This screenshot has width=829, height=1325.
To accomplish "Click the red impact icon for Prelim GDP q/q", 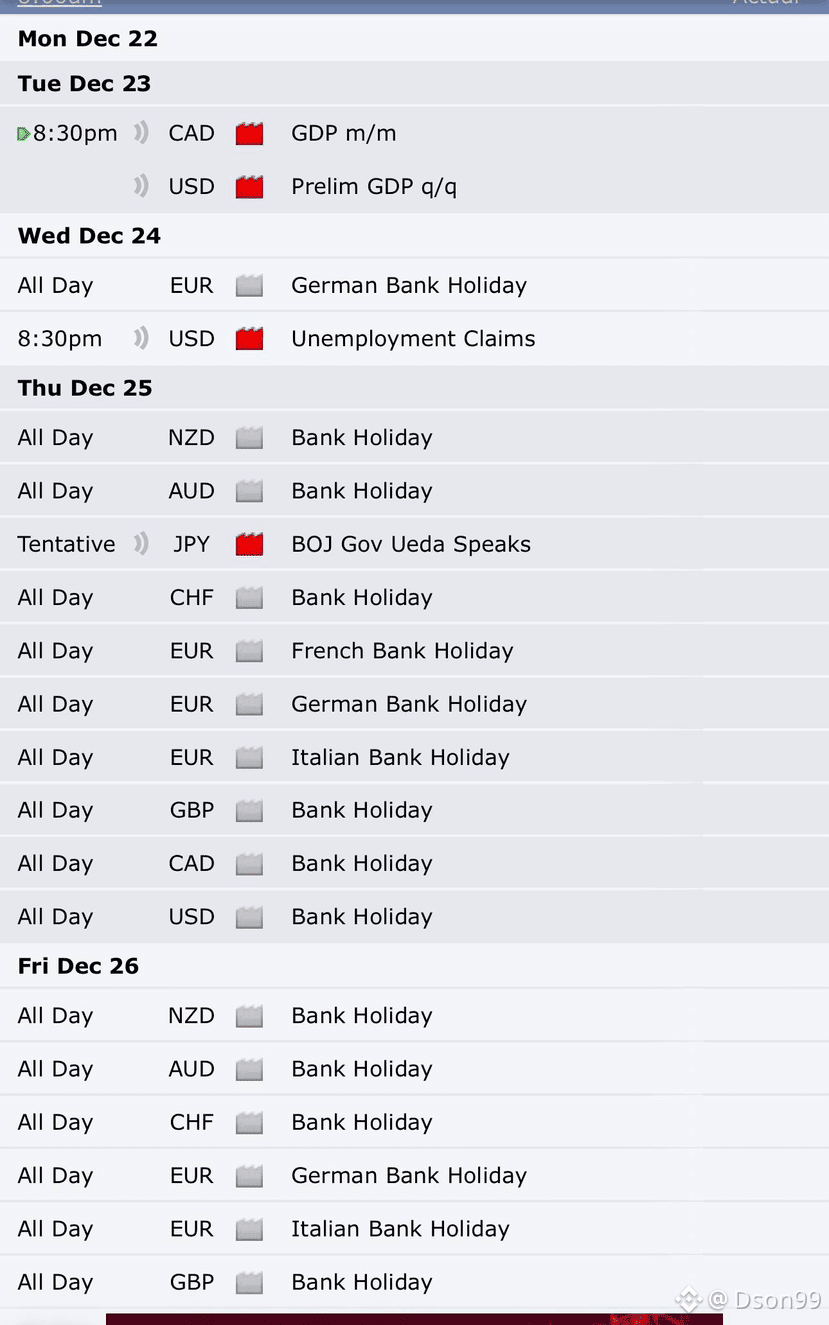I will (249, 187).
